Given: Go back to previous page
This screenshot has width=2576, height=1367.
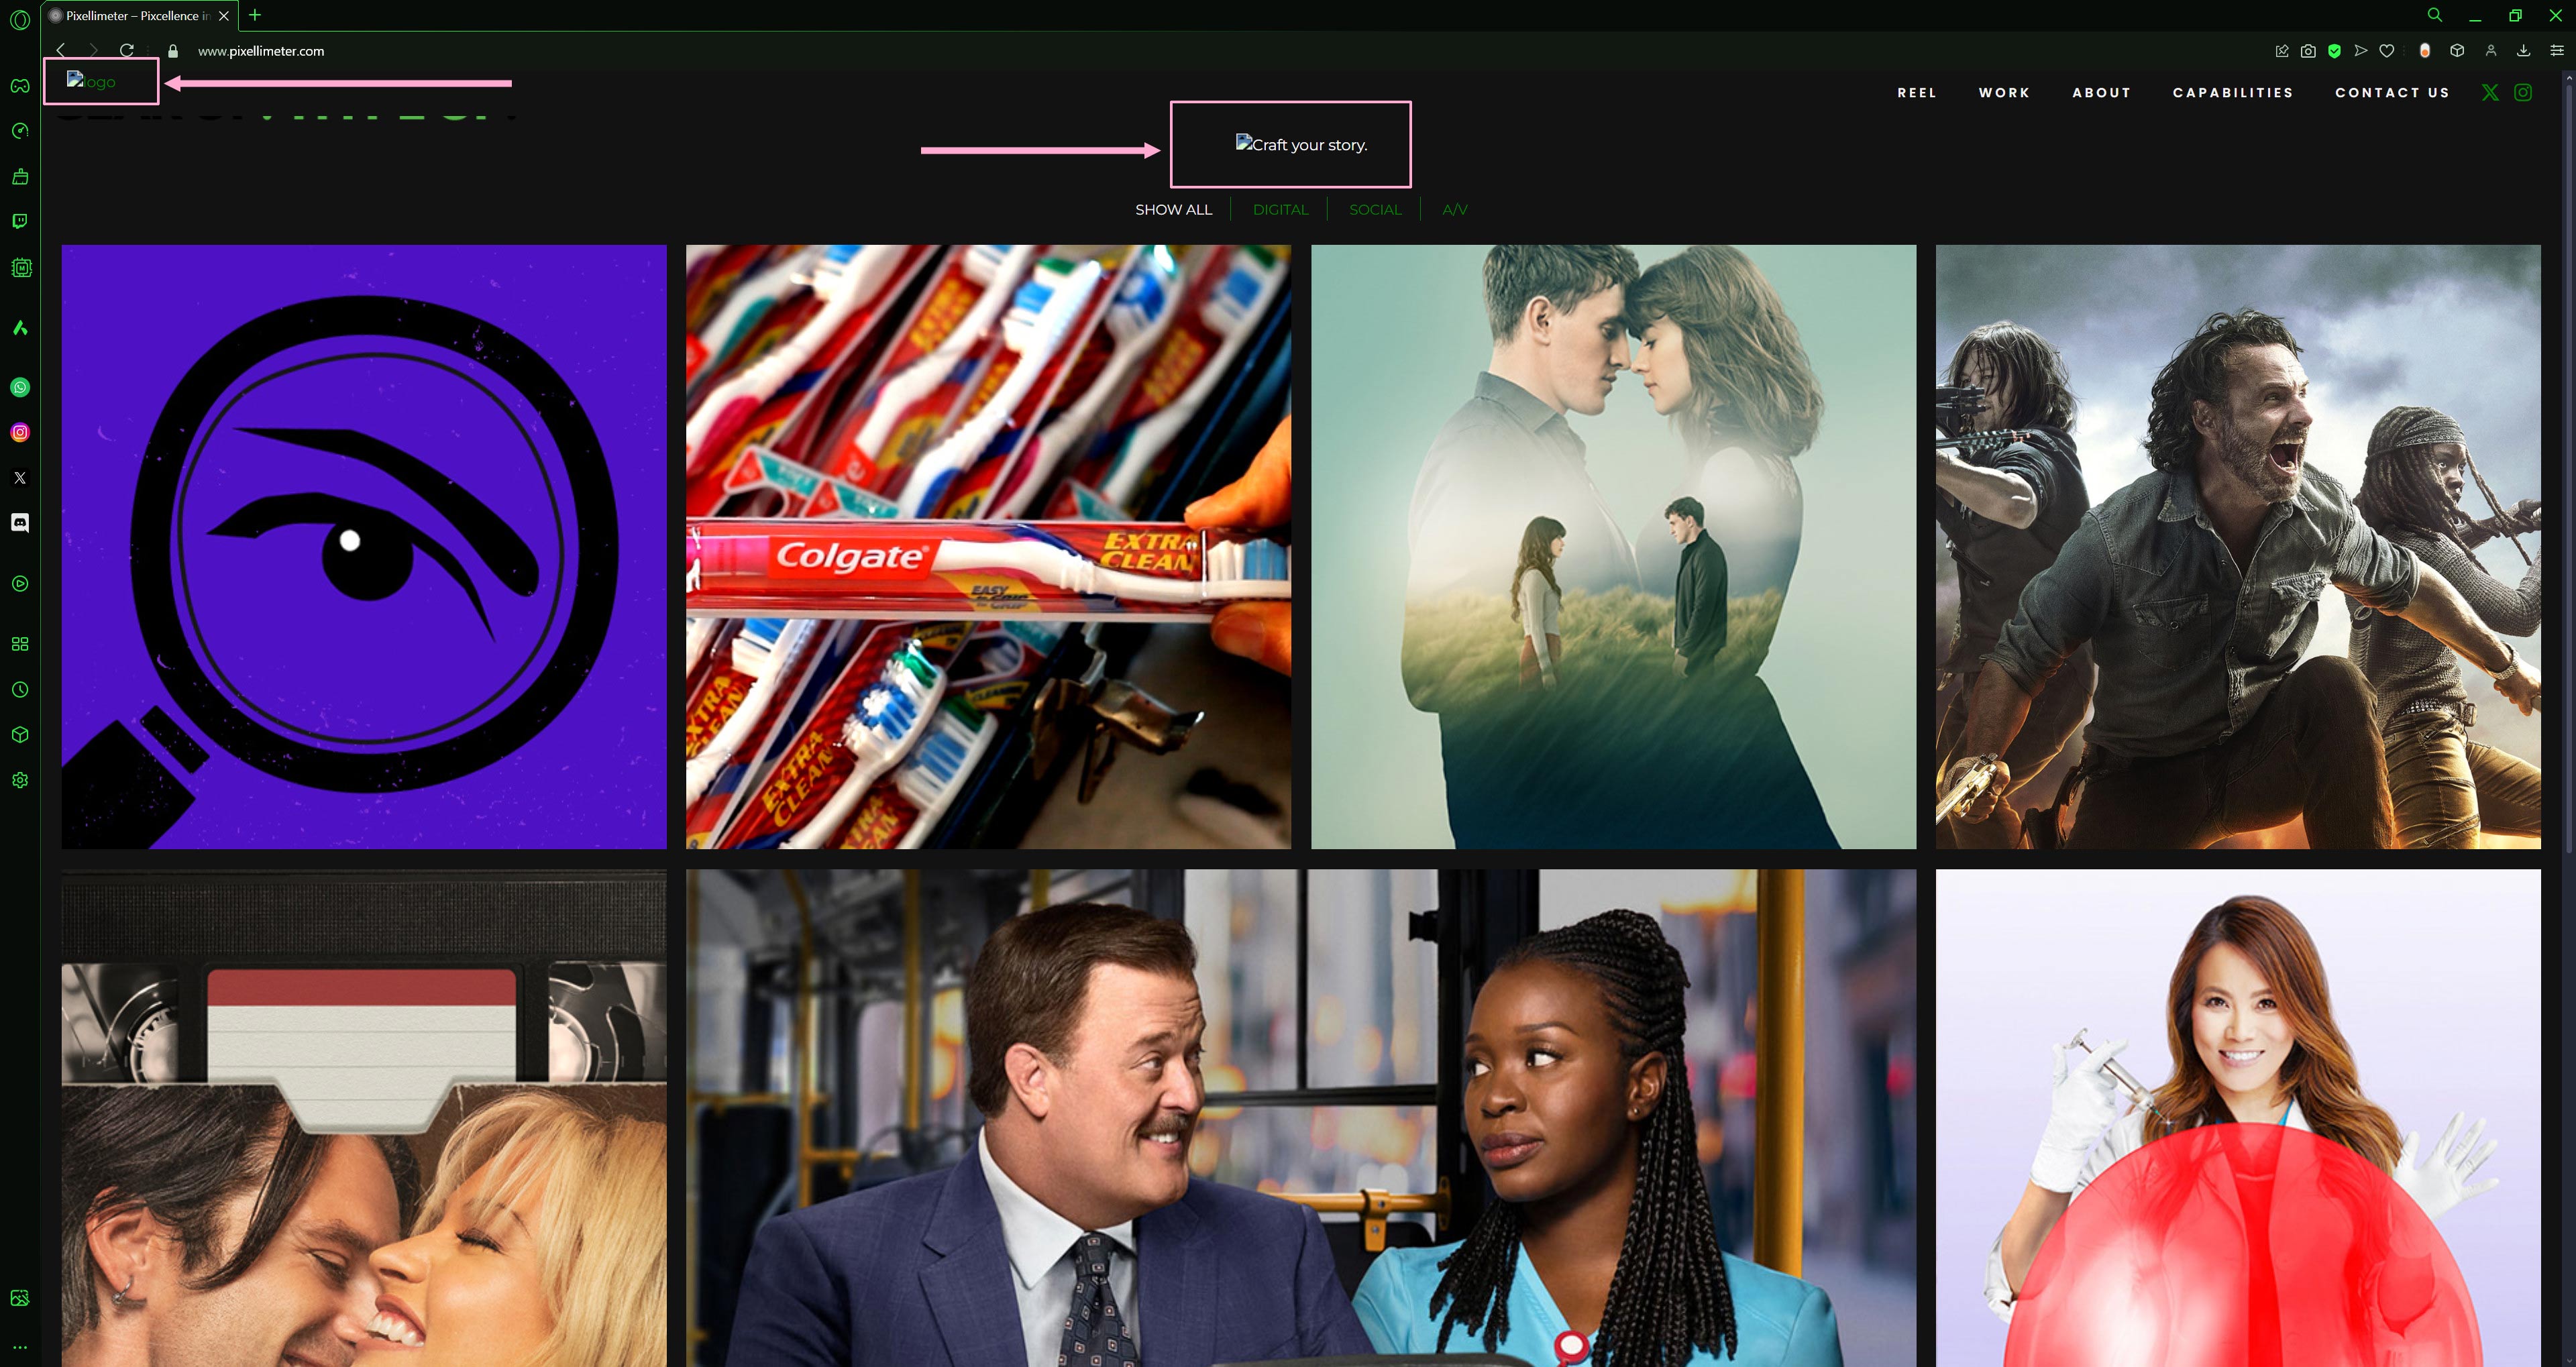Looking at the screenshot, I should [61, 50].
